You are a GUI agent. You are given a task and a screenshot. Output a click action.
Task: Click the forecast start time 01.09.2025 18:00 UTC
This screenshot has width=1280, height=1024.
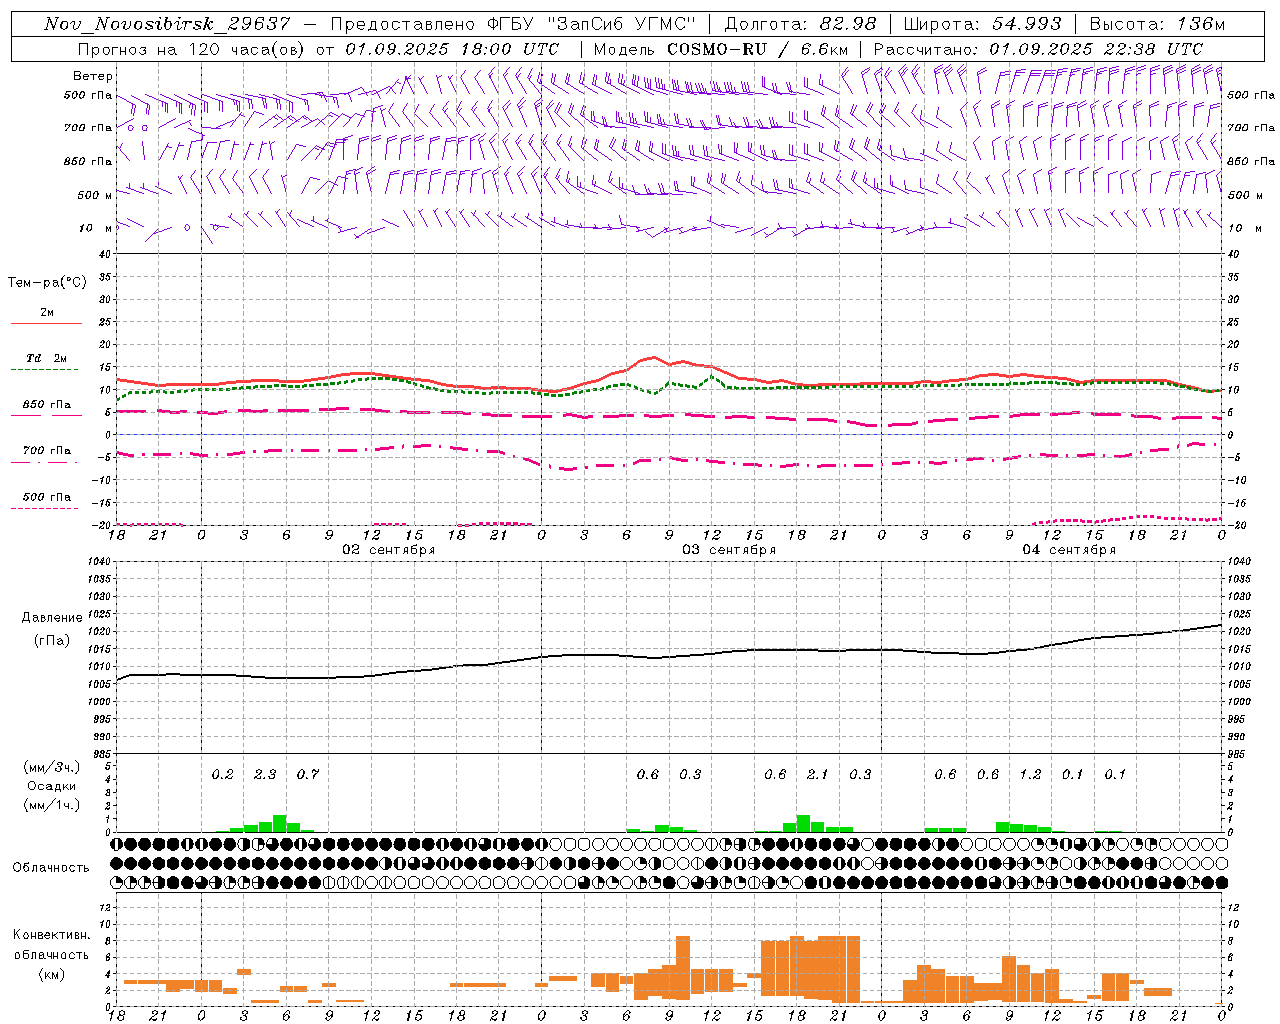tap(452, 49)
